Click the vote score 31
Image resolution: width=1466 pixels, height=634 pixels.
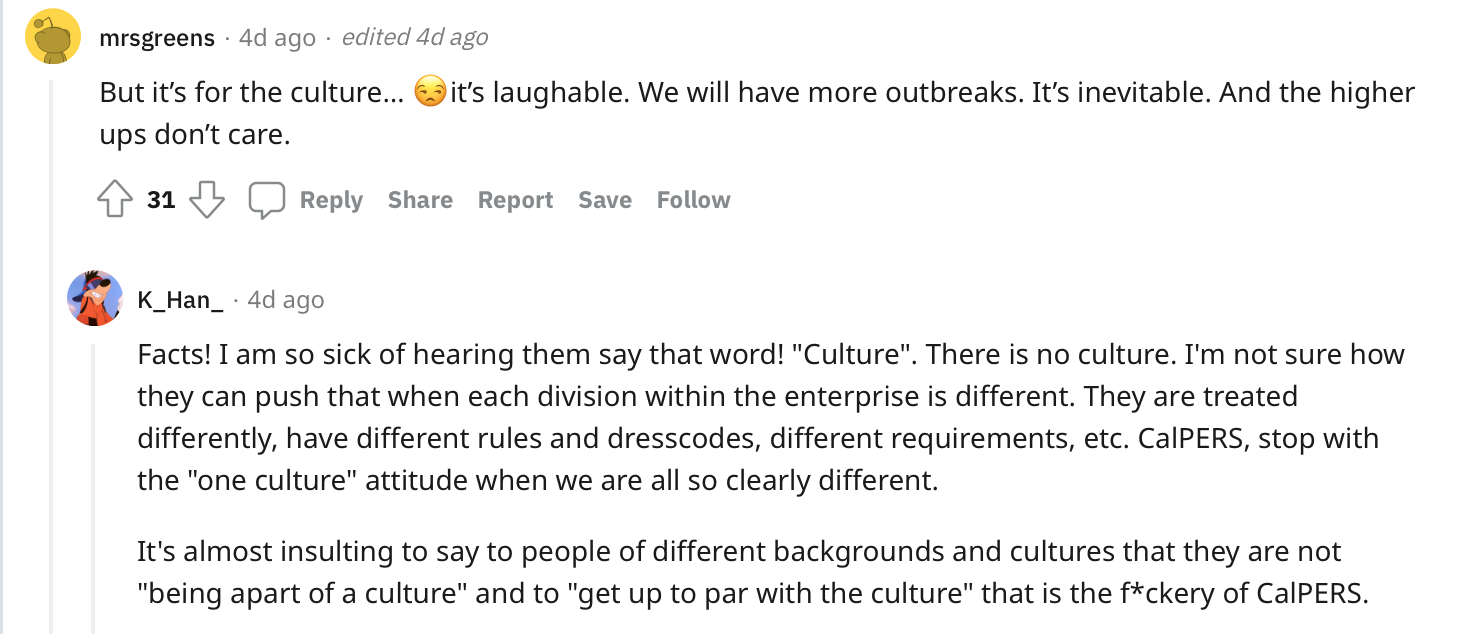pos(161,200)
